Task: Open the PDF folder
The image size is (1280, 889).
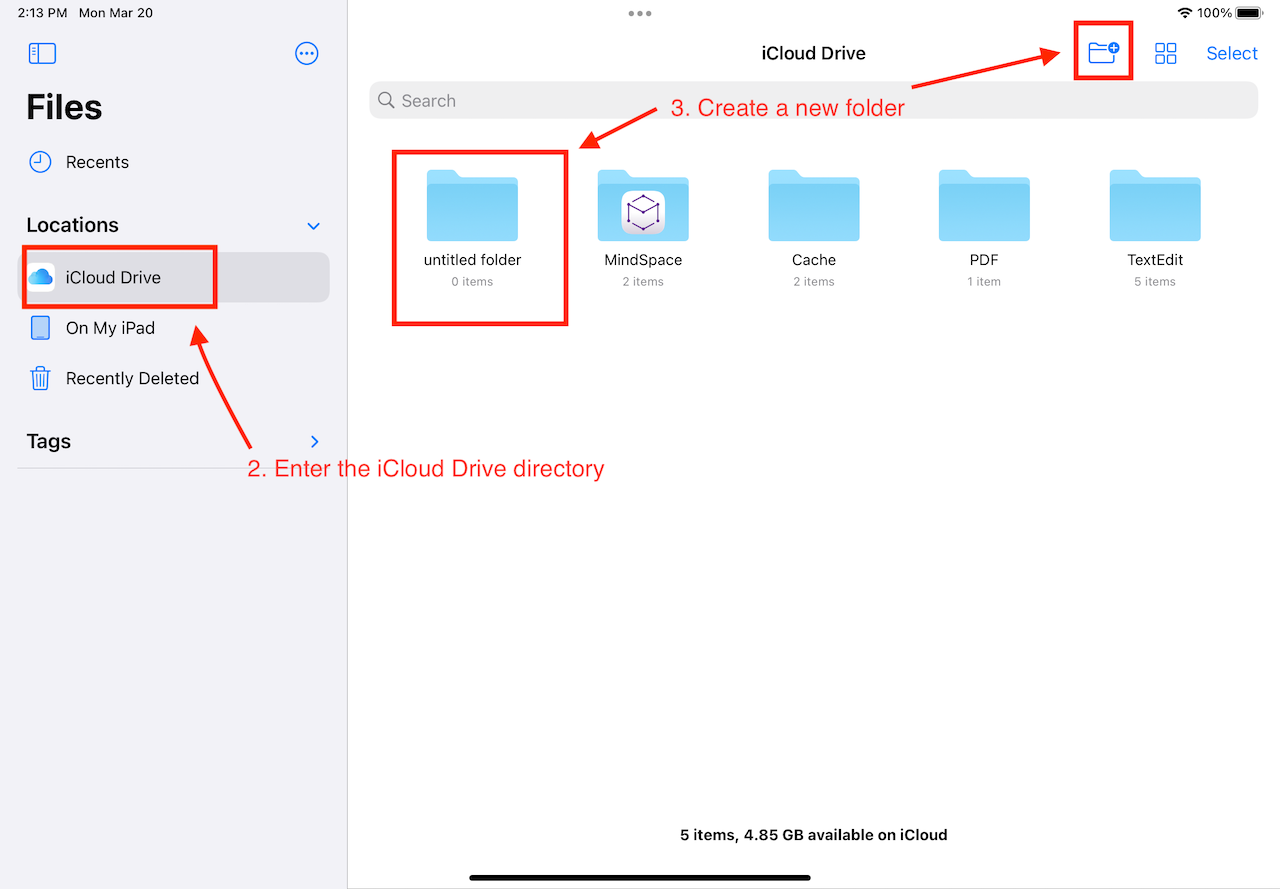Action: pos(984,207)
